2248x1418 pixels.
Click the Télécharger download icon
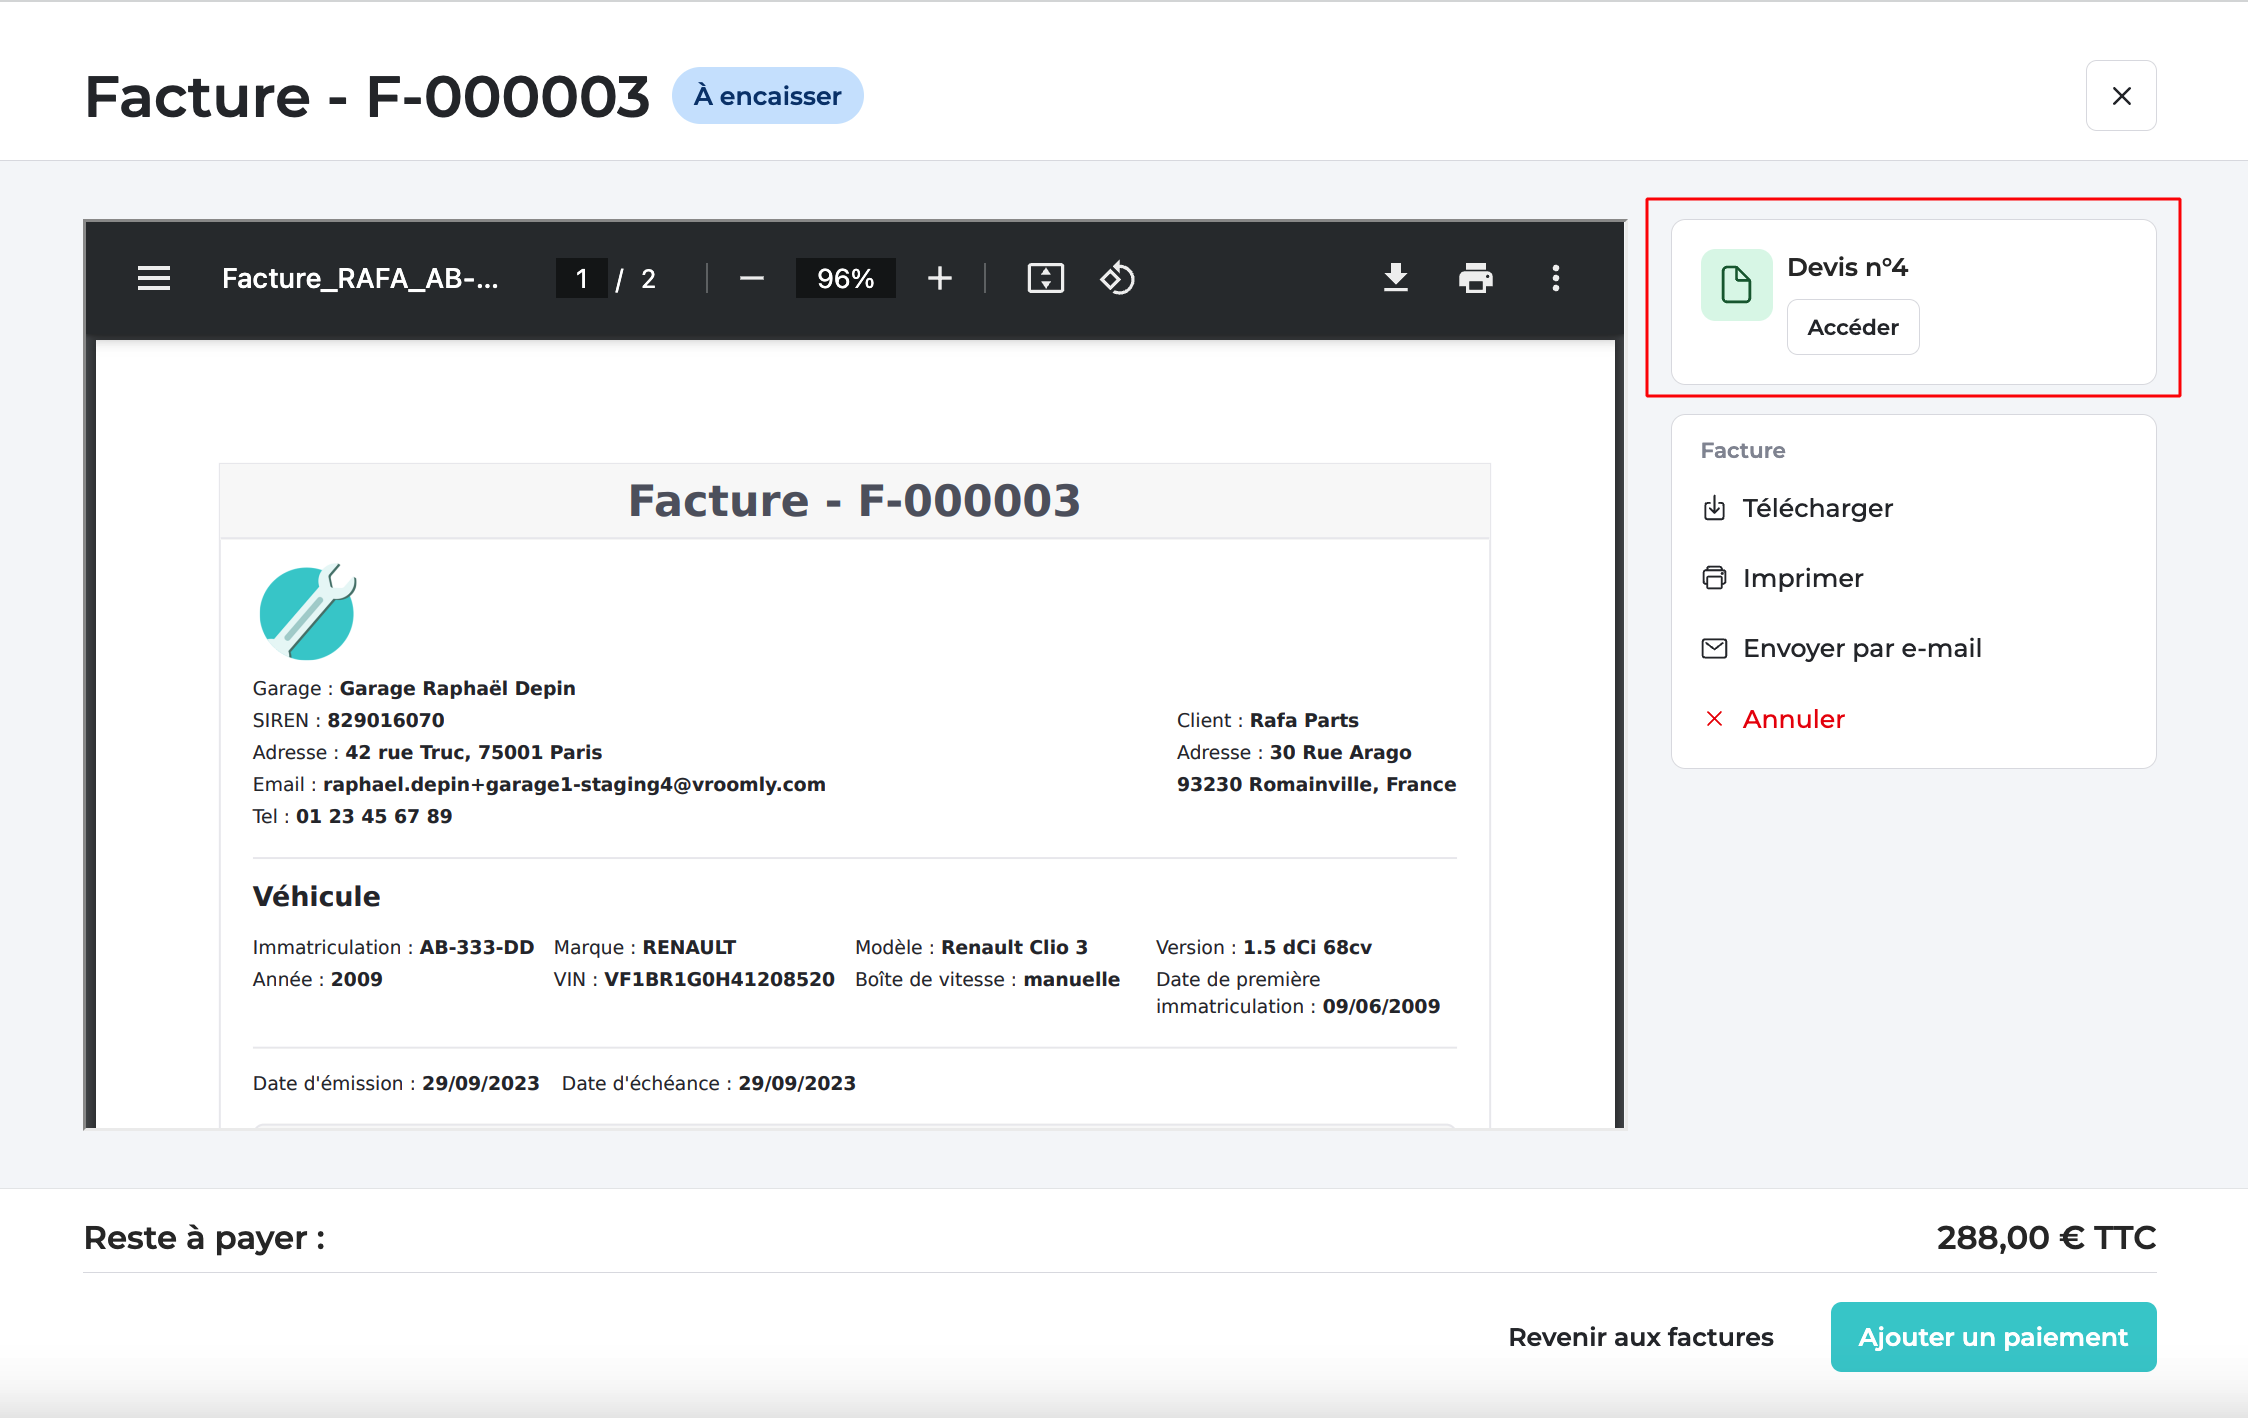(x=1714, y=508)
